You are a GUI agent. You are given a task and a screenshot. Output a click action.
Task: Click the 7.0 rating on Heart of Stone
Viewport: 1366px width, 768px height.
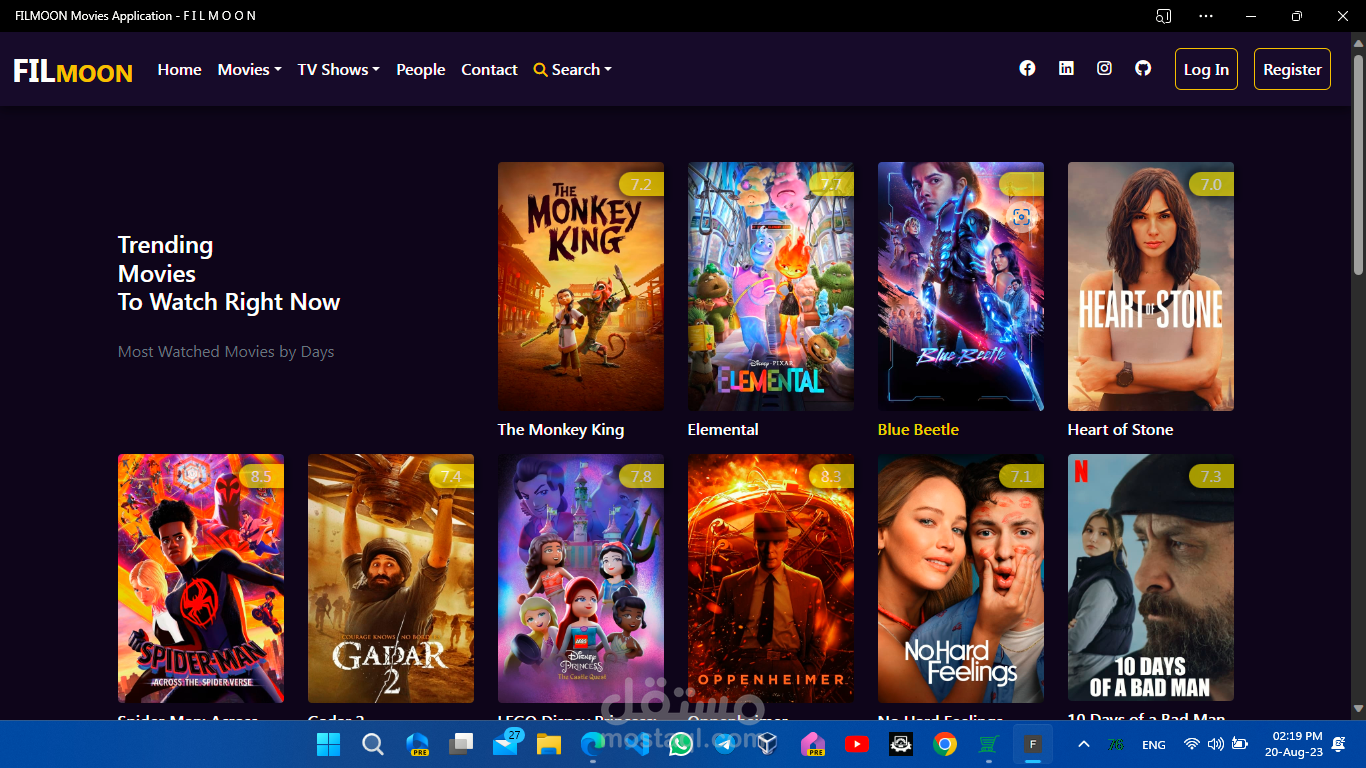pyautogui.click(x=1211, y=184)
